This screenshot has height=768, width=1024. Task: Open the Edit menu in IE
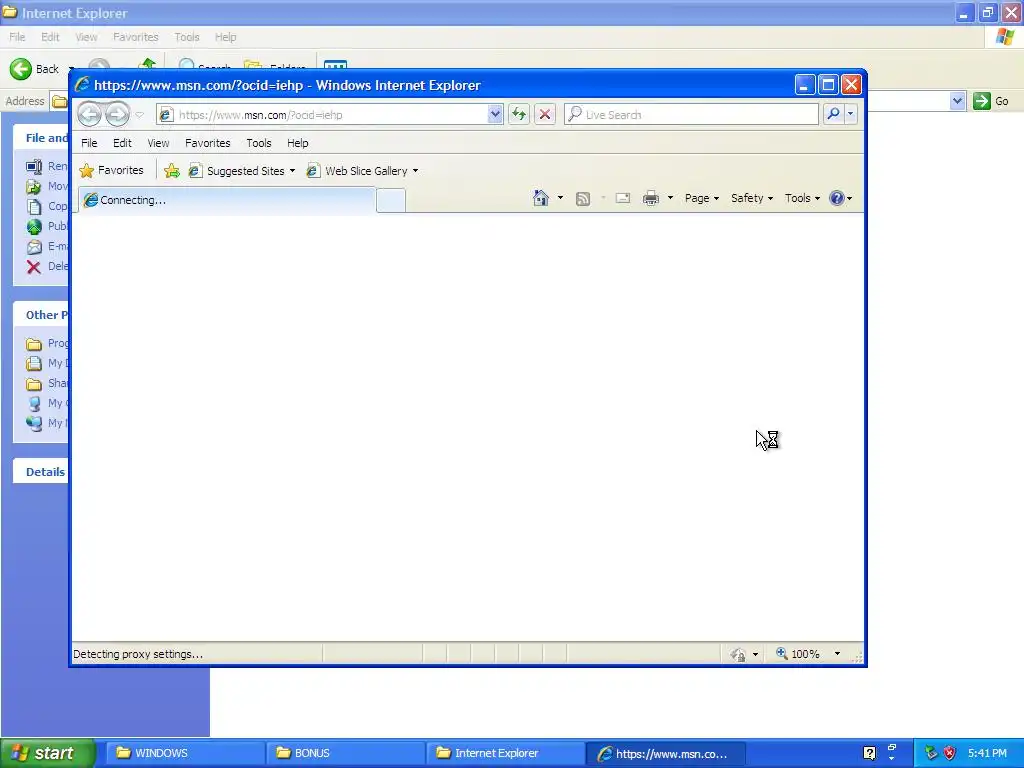122,143
